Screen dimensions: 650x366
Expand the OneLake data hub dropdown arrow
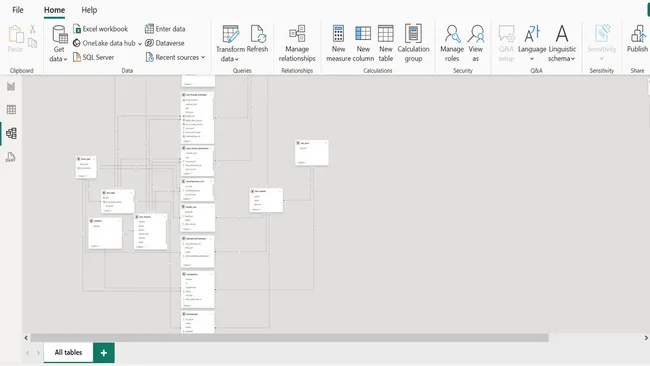coord(140,44)
